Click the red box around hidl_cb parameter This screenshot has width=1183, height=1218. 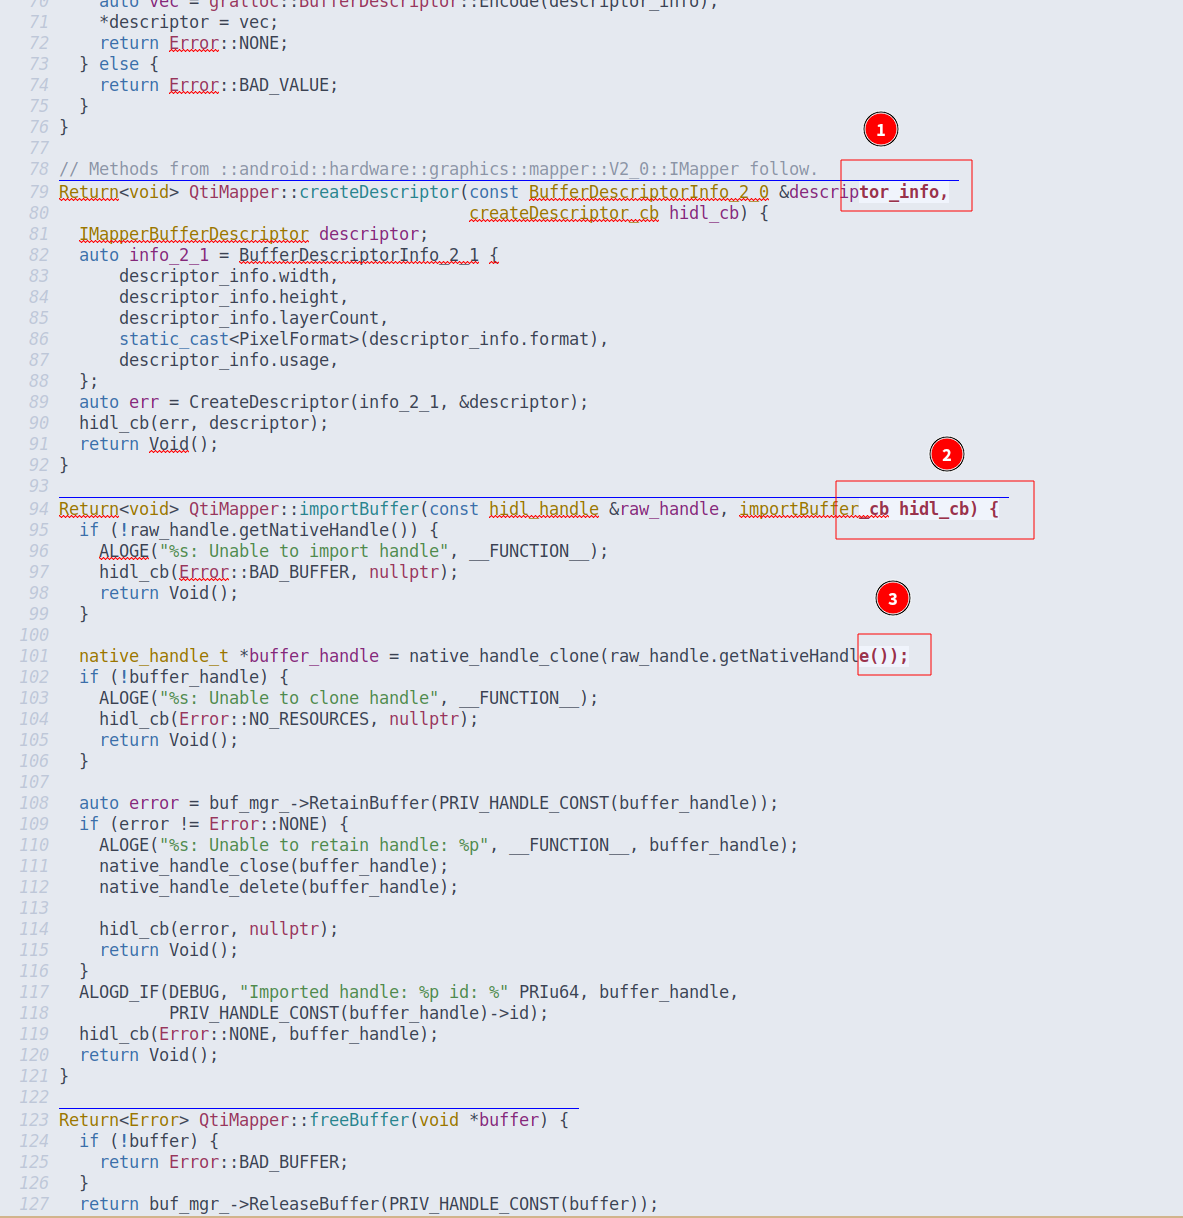934,509
